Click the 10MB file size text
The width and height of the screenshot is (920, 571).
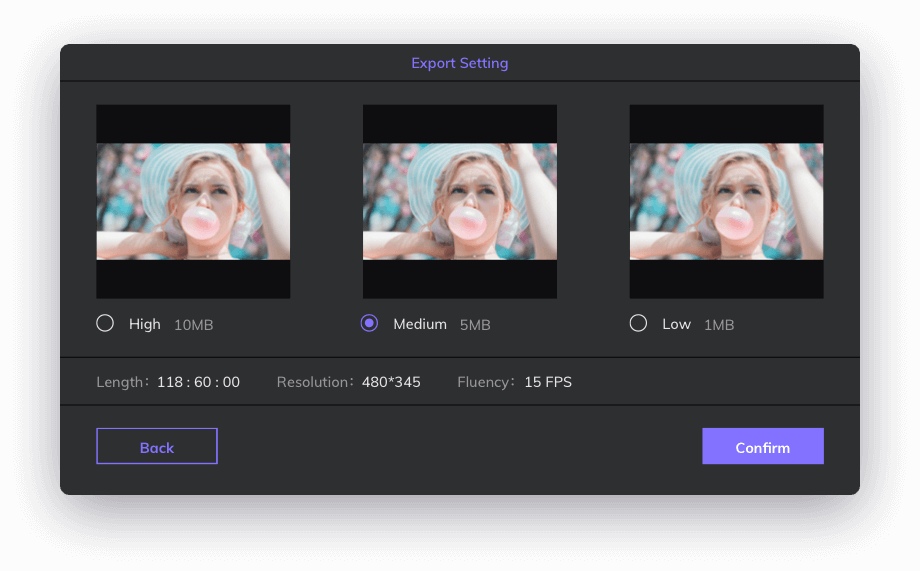click(193, 325)
